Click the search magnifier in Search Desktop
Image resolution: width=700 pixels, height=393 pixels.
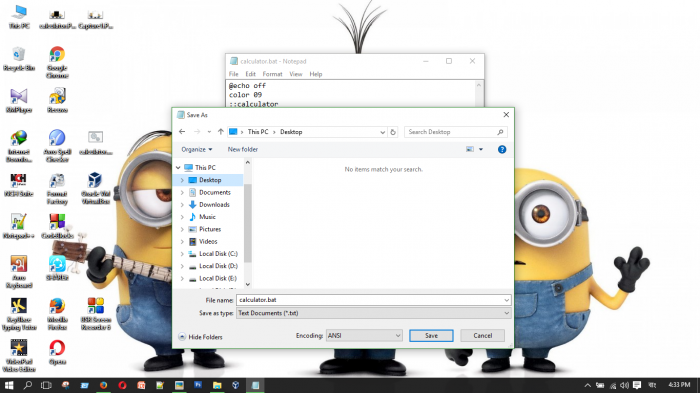500,132
